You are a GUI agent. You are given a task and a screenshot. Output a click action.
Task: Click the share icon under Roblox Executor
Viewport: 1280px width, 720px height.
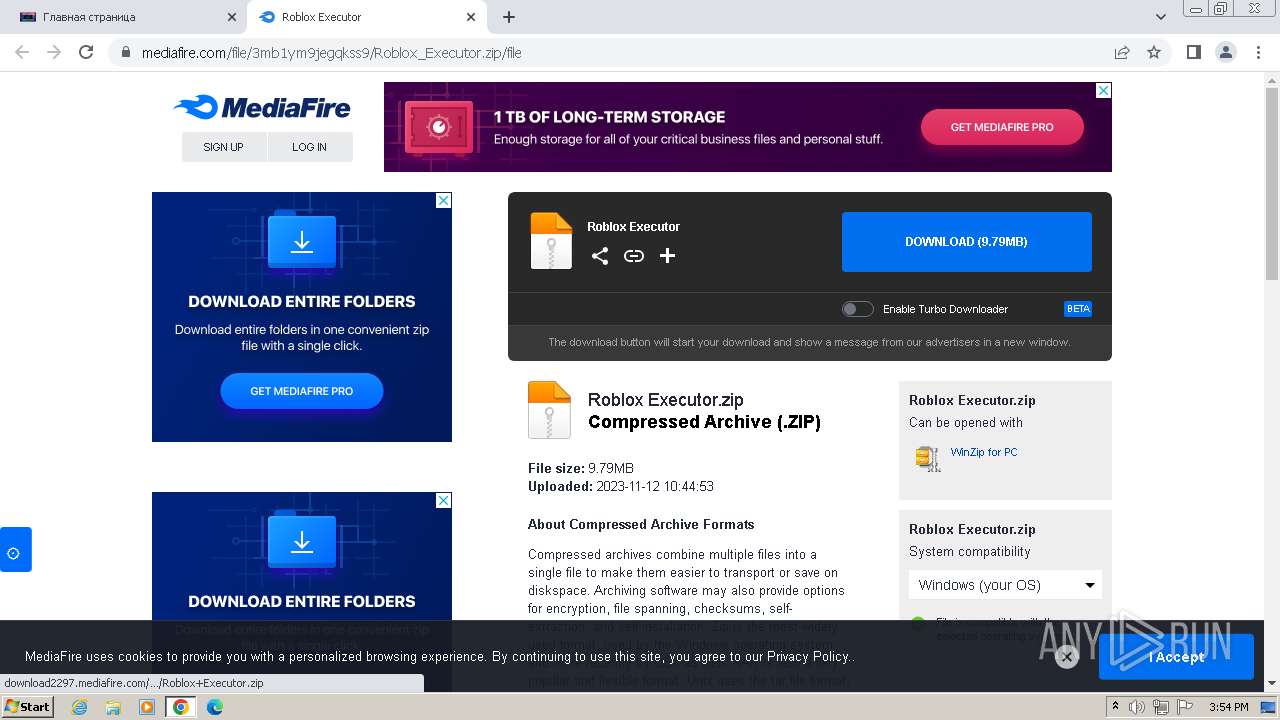coord(599,256)
